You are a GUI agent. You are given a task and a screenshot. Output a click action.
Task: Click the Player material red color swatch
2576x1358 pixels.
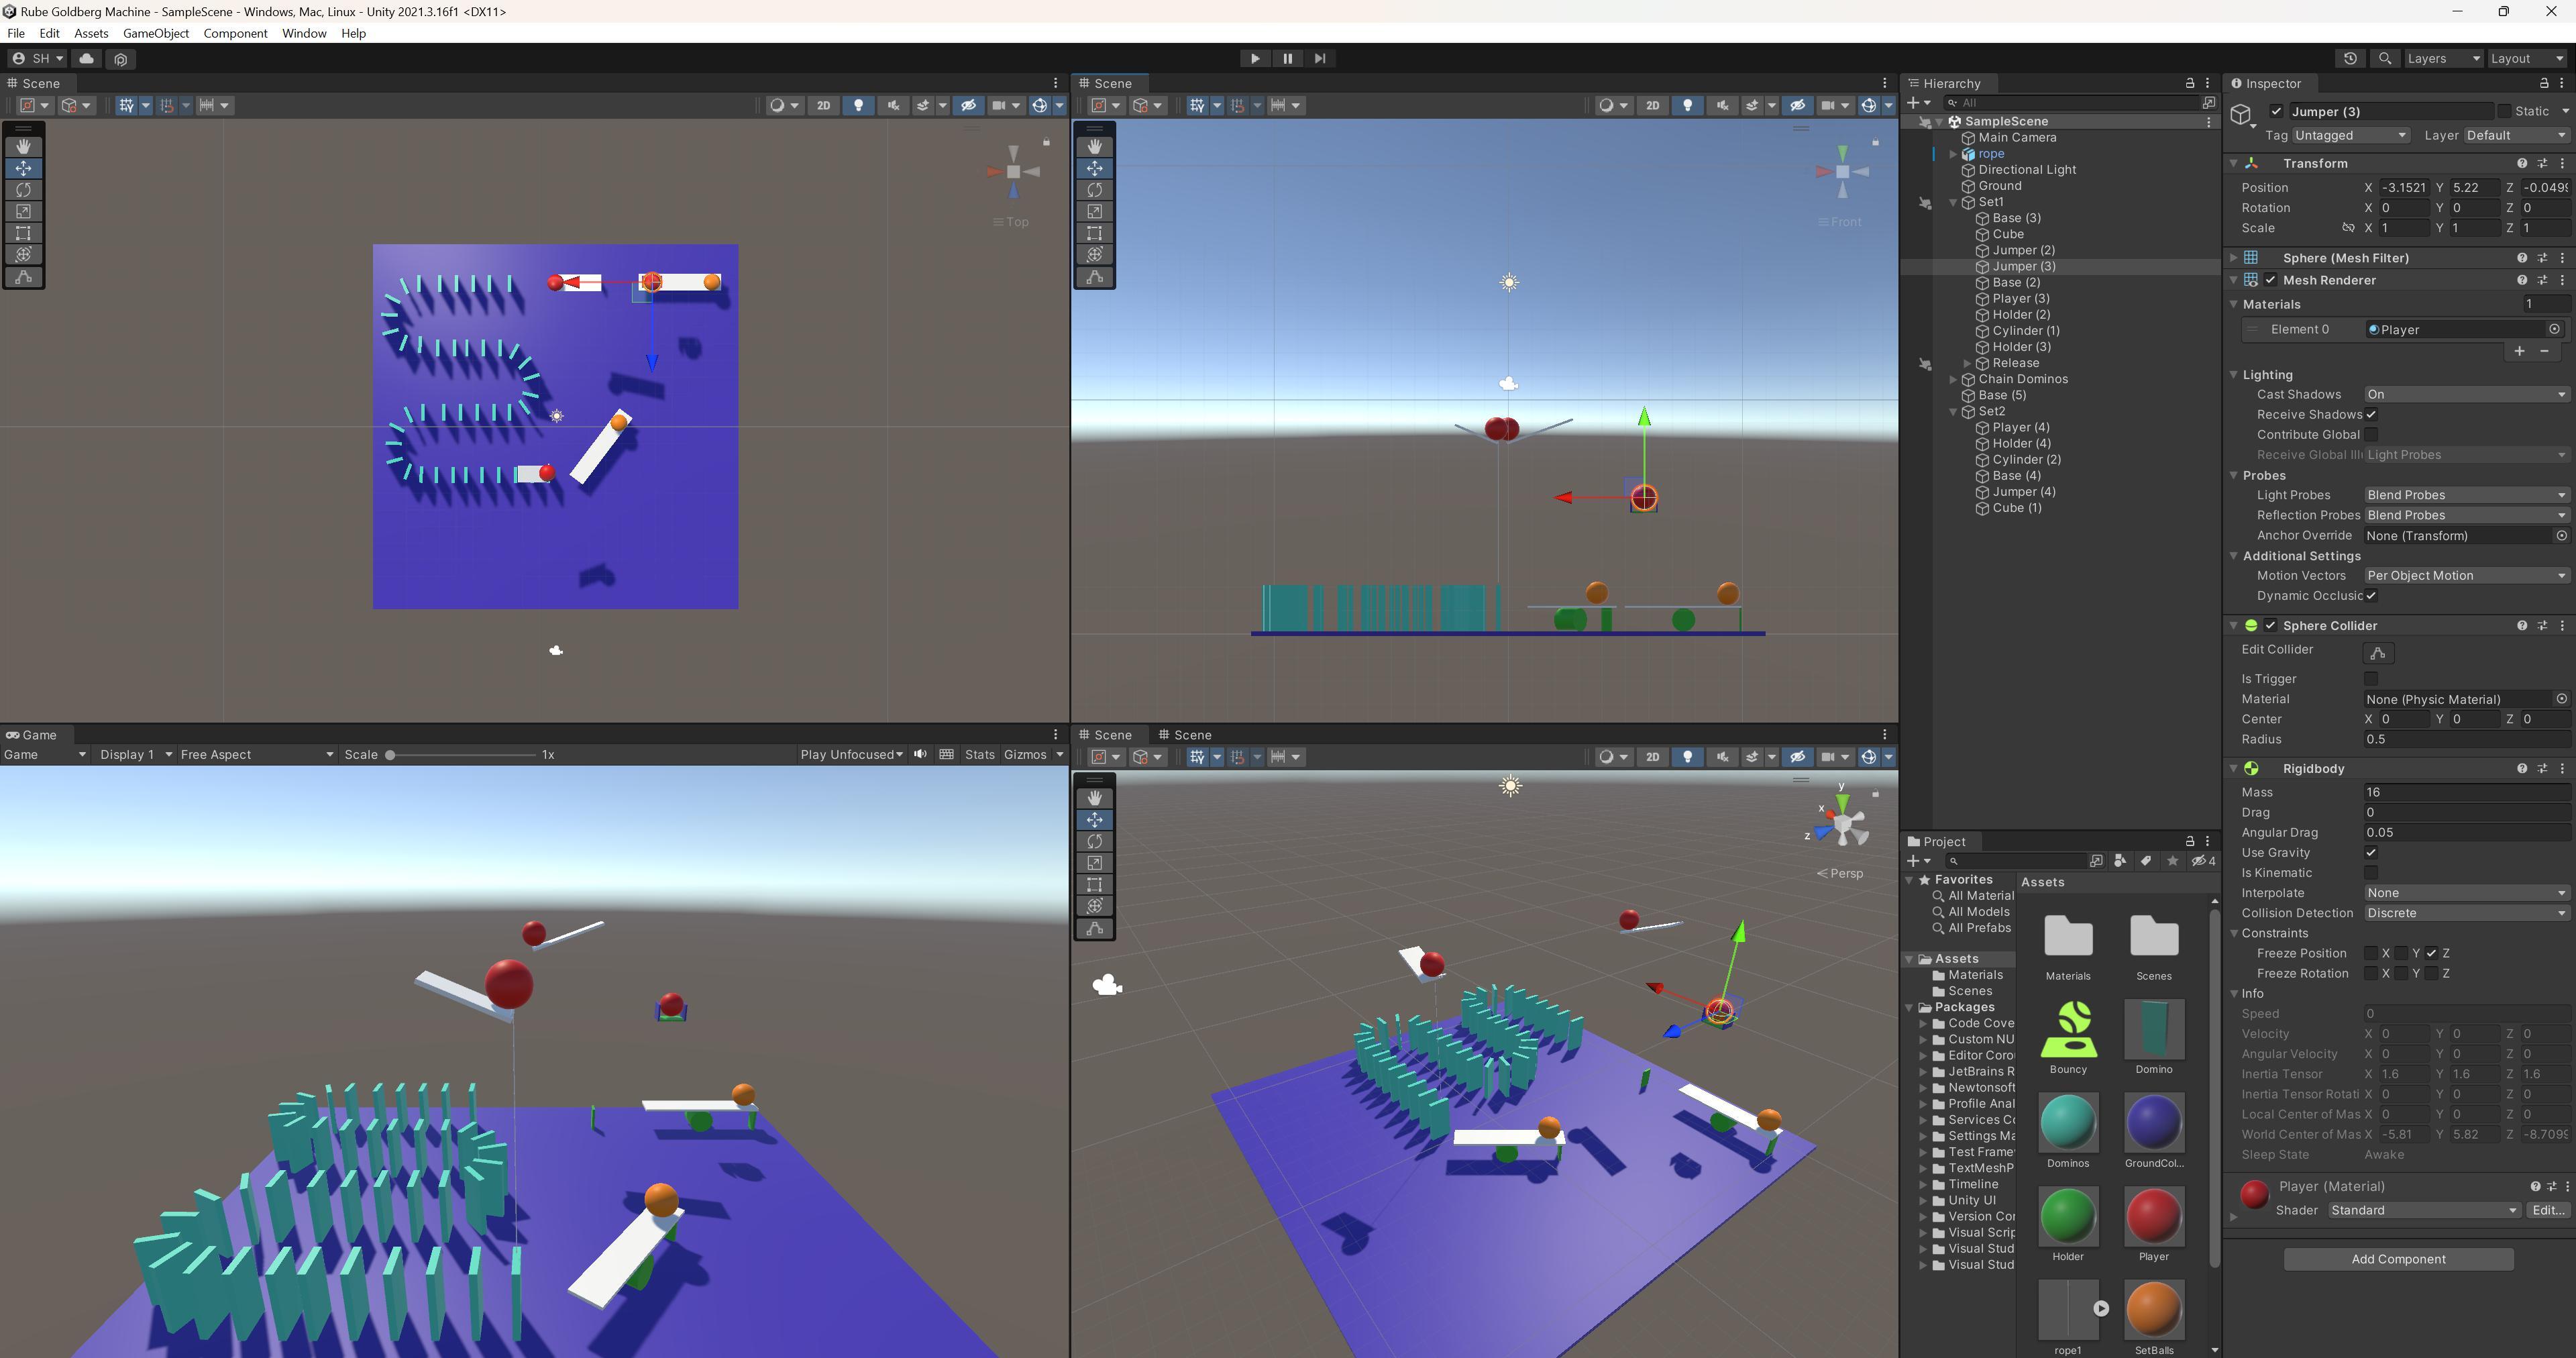(2254, 1194)
